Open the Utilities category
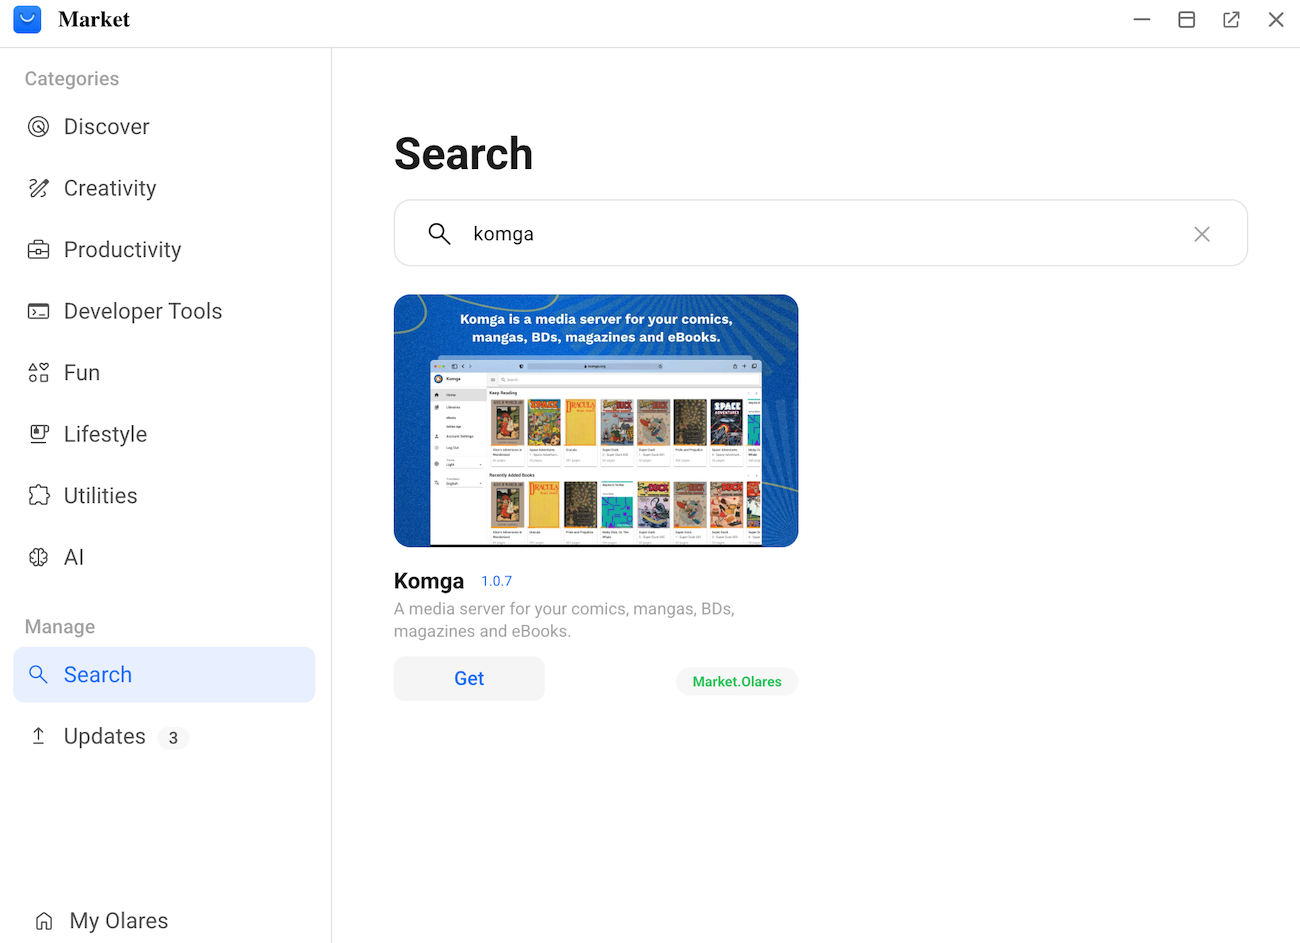1300x943 pixels. coord(100,495)
